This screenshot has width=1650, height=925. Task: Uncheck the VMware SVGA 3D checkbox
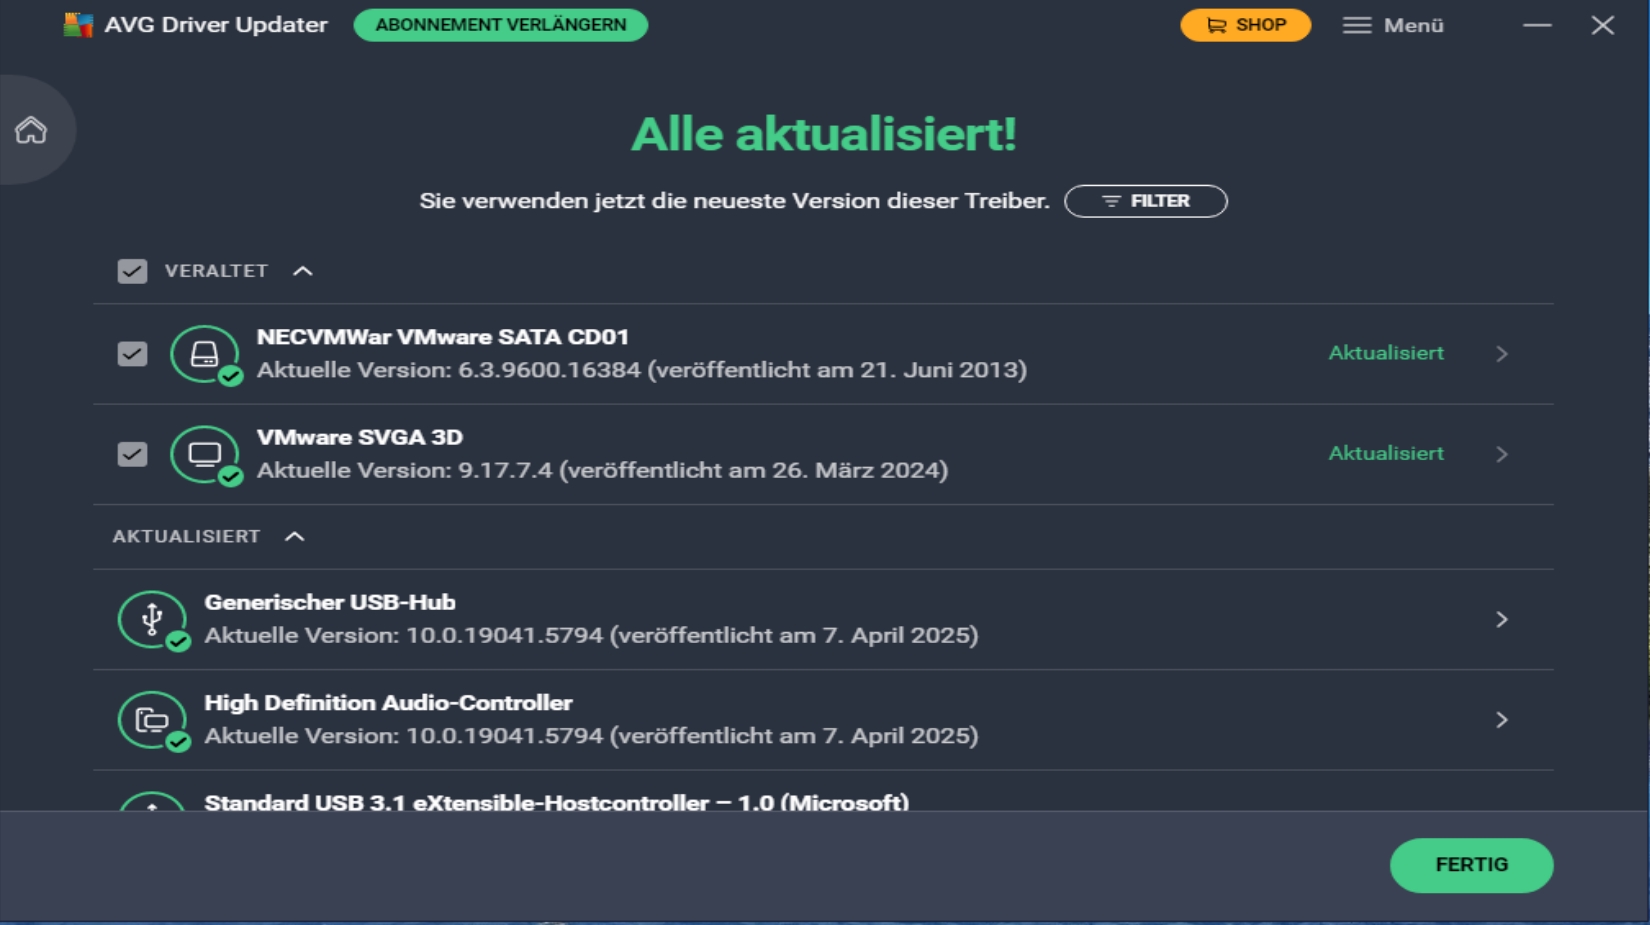click(x=132, y=454)
